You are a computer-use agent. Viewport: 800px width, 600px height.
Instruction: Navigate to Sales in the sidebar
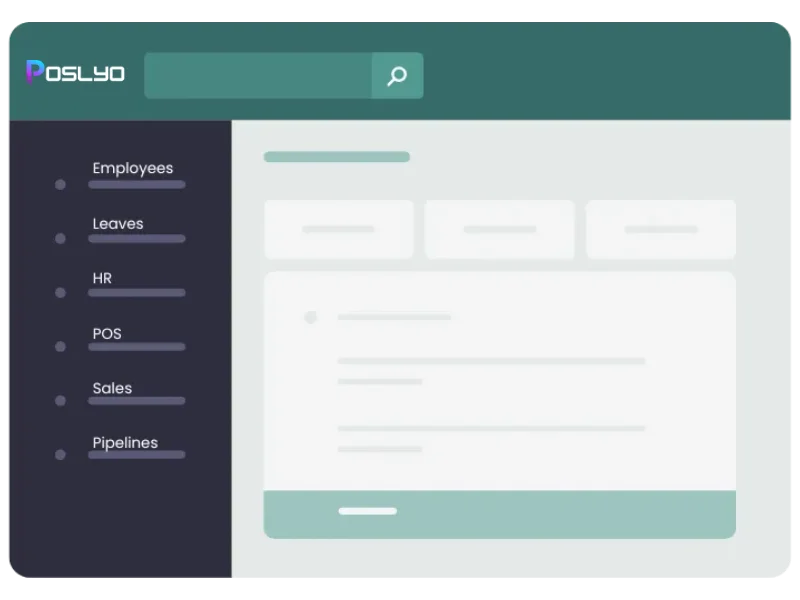pos(112,388)
